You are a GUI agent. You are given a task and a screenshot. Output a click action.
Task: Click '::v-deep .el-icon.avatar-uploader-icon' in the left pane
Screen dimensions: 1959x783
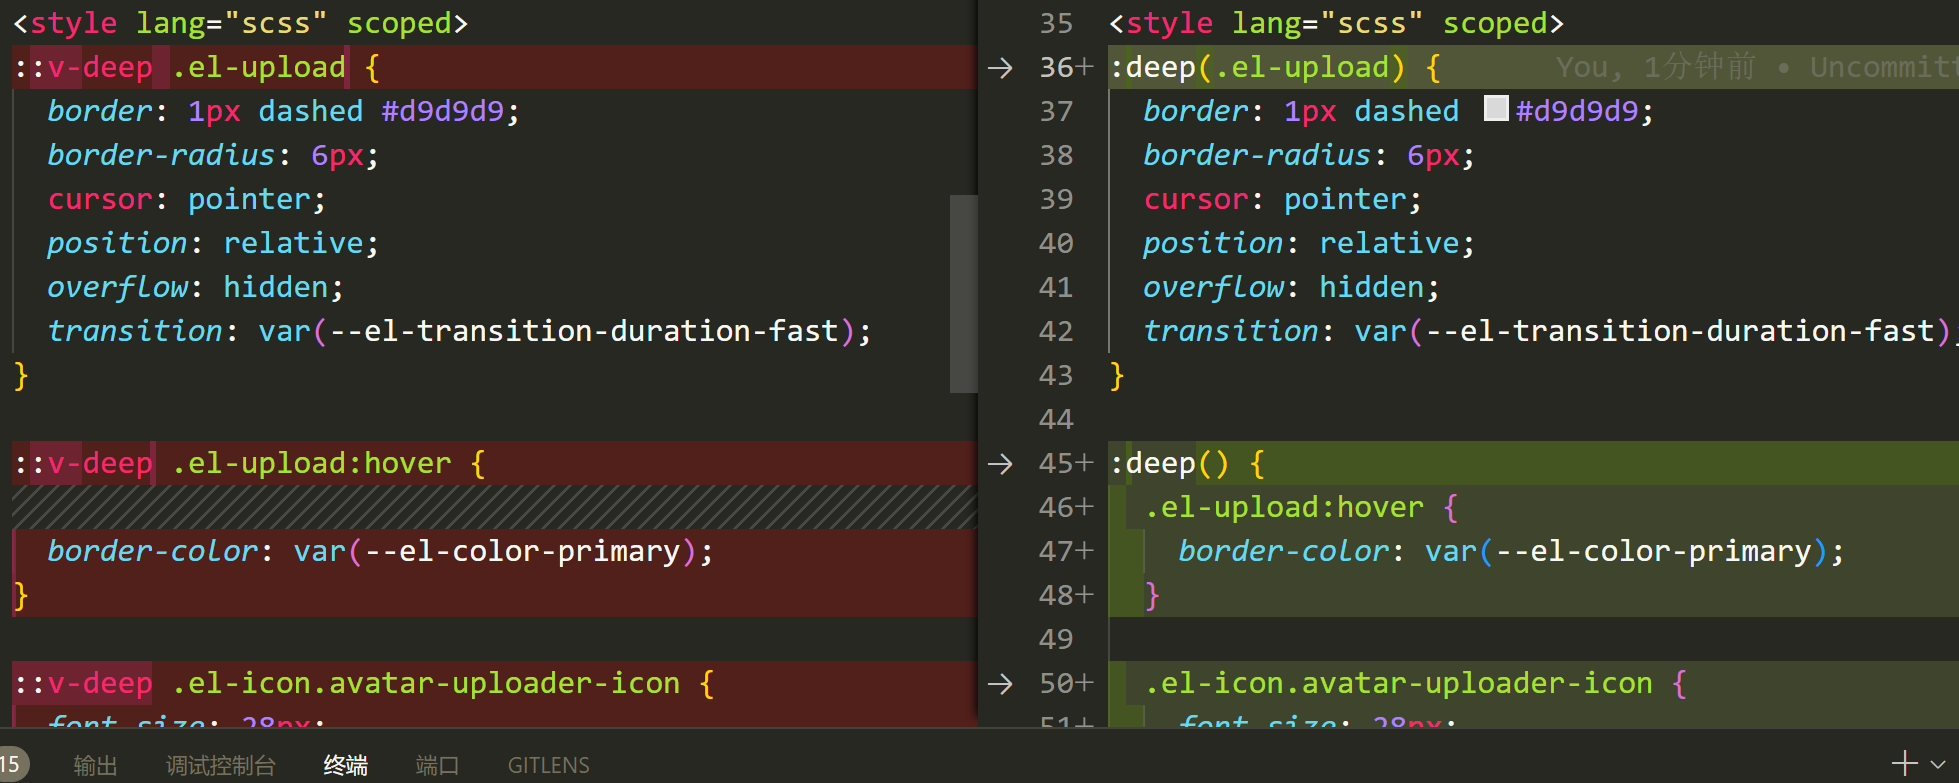347,684
